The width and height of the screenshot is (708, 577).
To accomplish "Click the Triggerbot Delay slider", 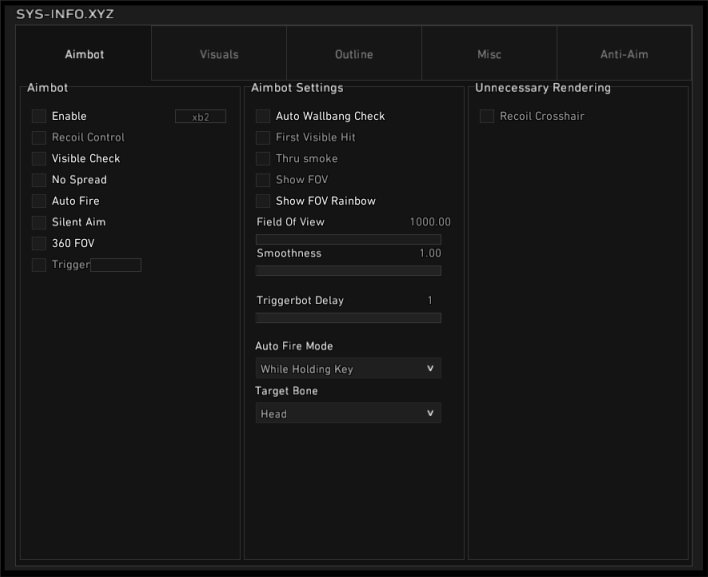I will [348, 318].
